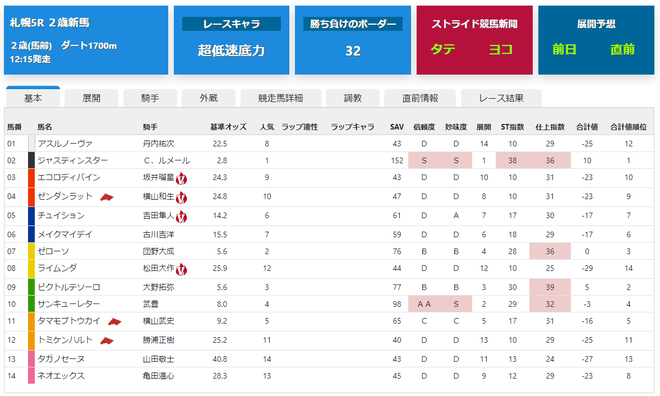660x396 pixels.
Task: Click the ヨコ link in ストライド競馬新聞
Action: click(x=500, y=49)
